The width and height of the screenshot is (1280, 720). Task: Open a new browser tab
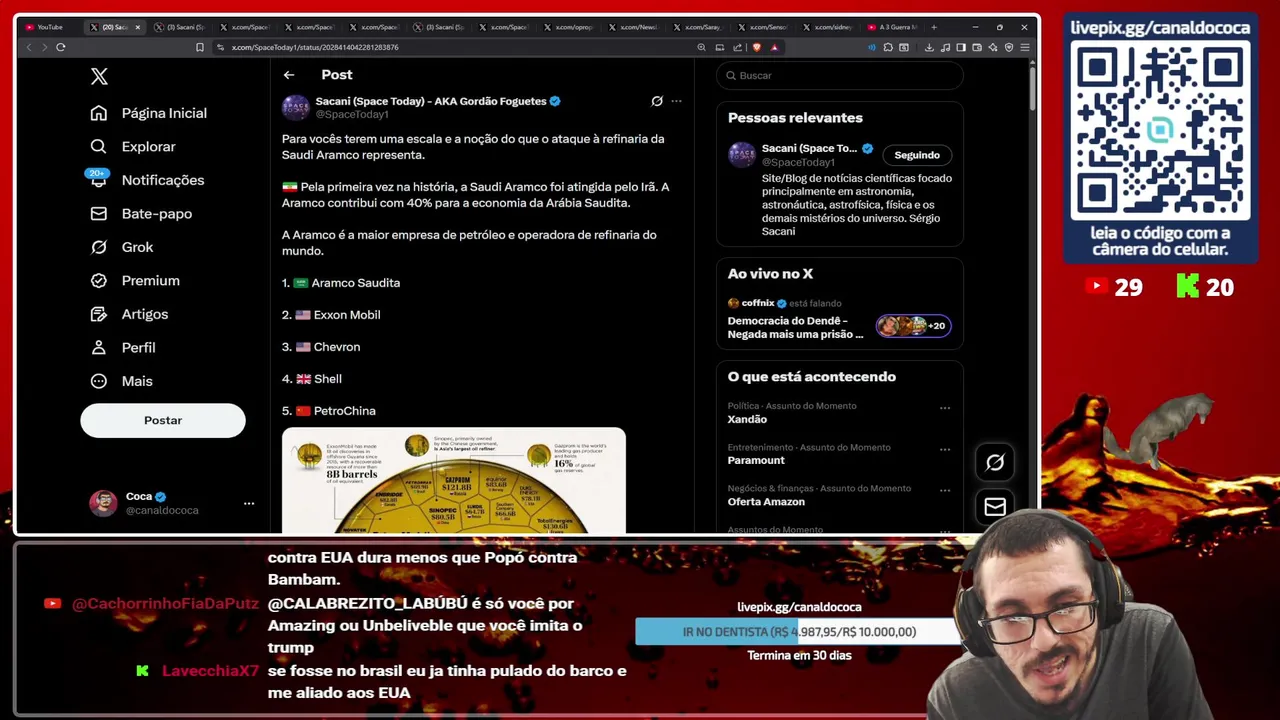(x=934, y=27)
